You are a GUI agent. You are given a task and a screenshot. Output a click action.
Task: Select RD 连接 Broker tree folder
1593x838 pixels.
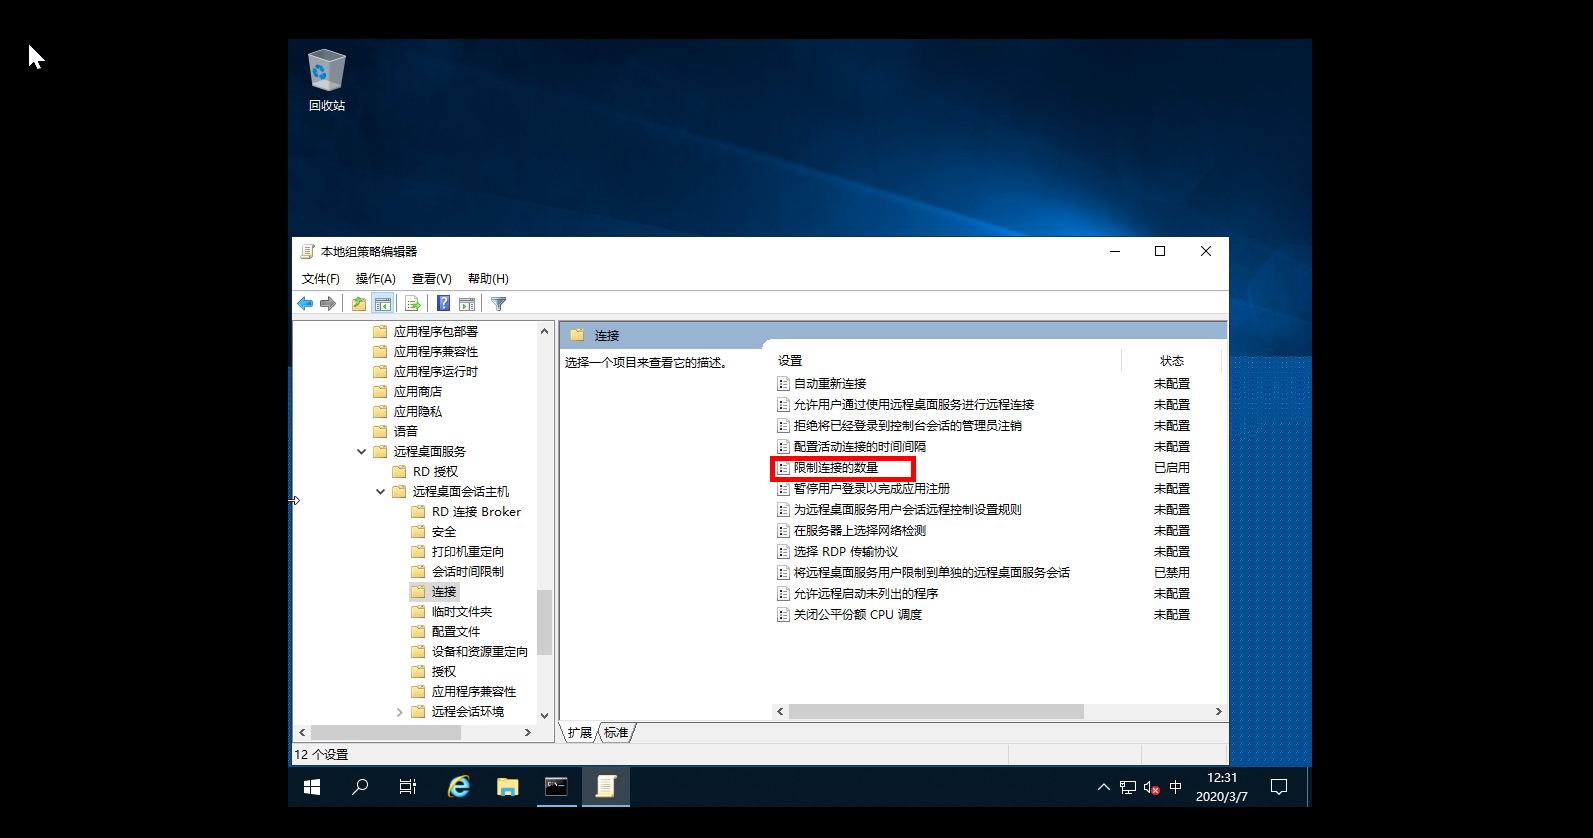pos(476,512)
